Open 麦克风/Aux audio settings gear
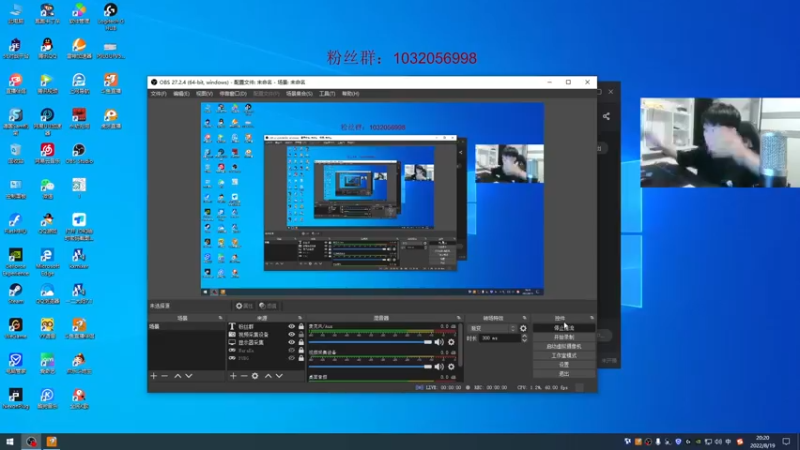 pyautogui.click(x=451, y=342)
